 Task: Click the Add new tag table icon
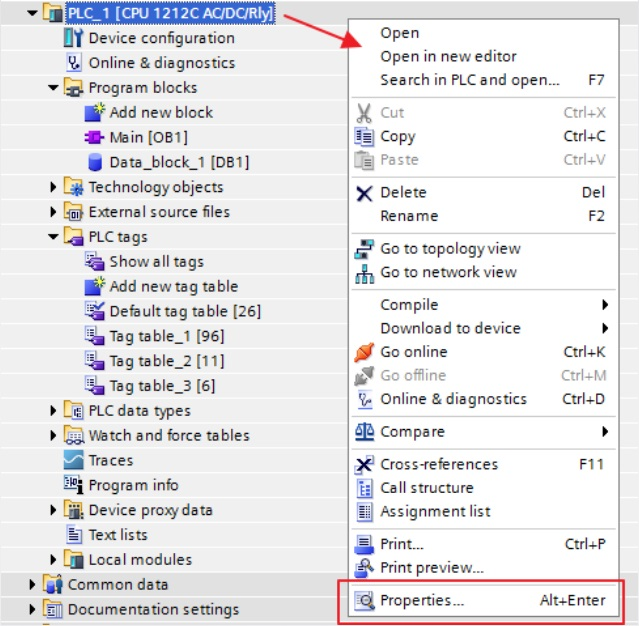pyautogui.click(x=95, y=286)
